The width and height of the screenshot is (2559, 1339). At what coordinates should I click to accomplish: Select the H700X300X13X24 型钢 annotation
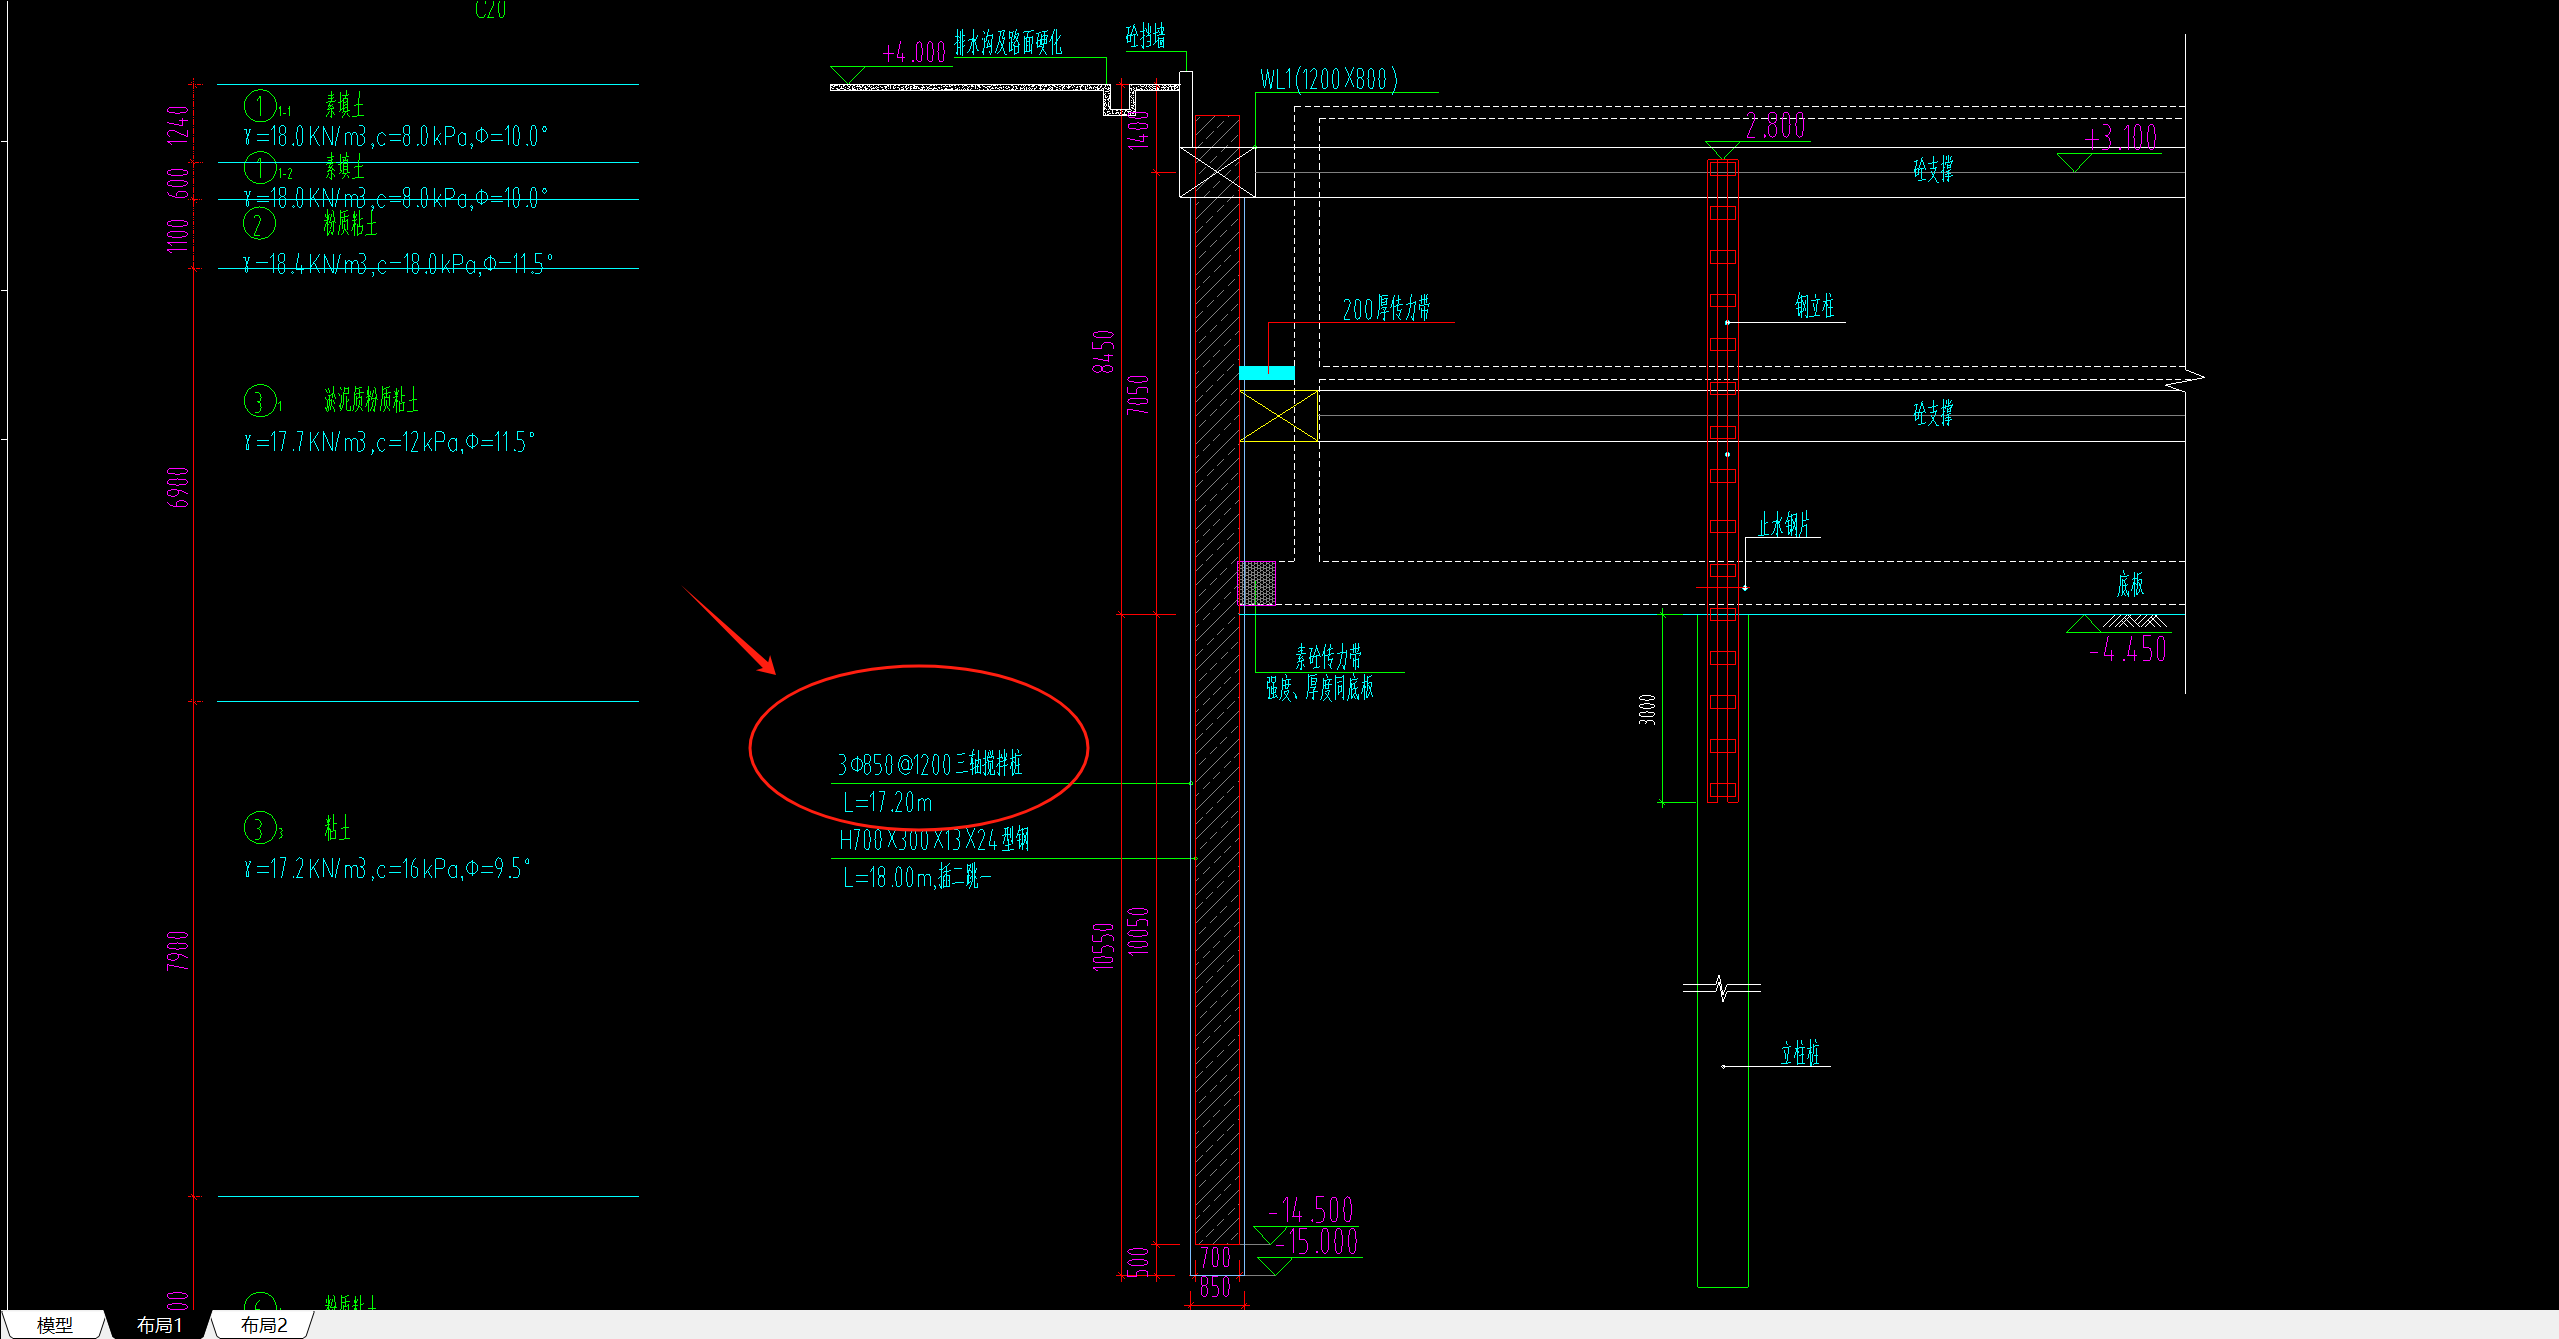(x=934, y=840)
